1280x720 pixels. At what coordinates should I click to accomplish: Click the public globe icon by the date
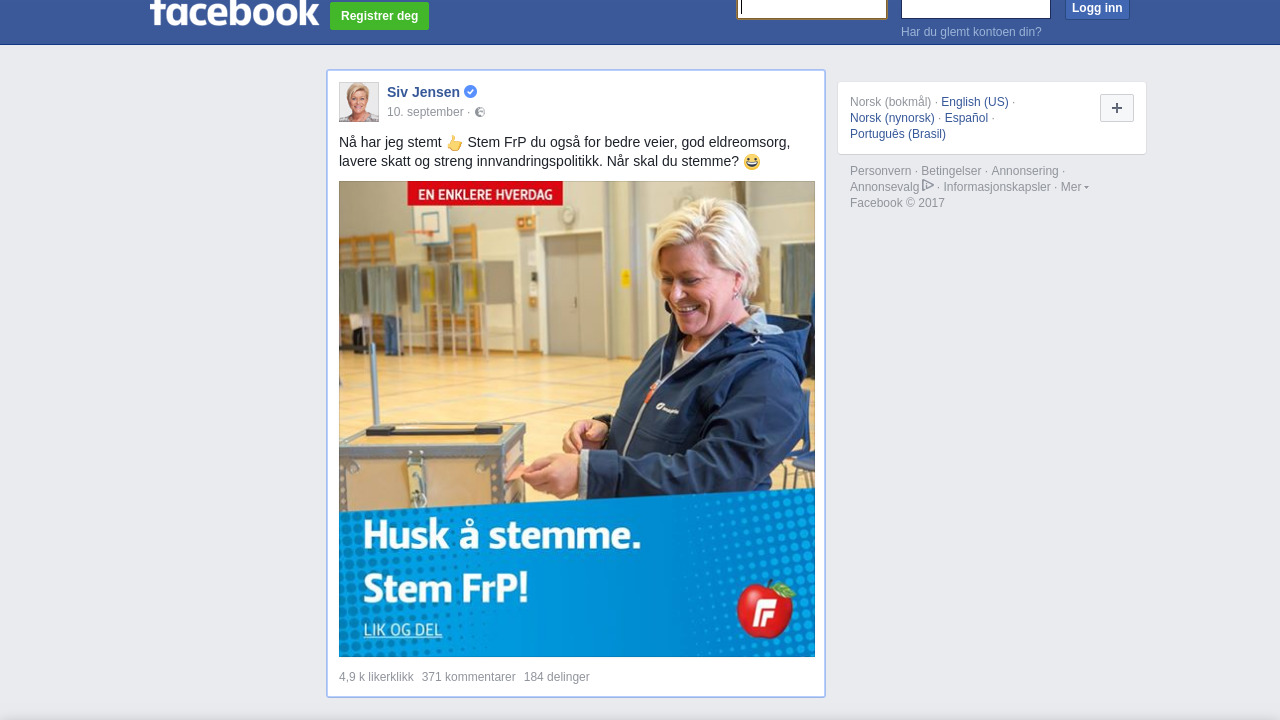480,112
